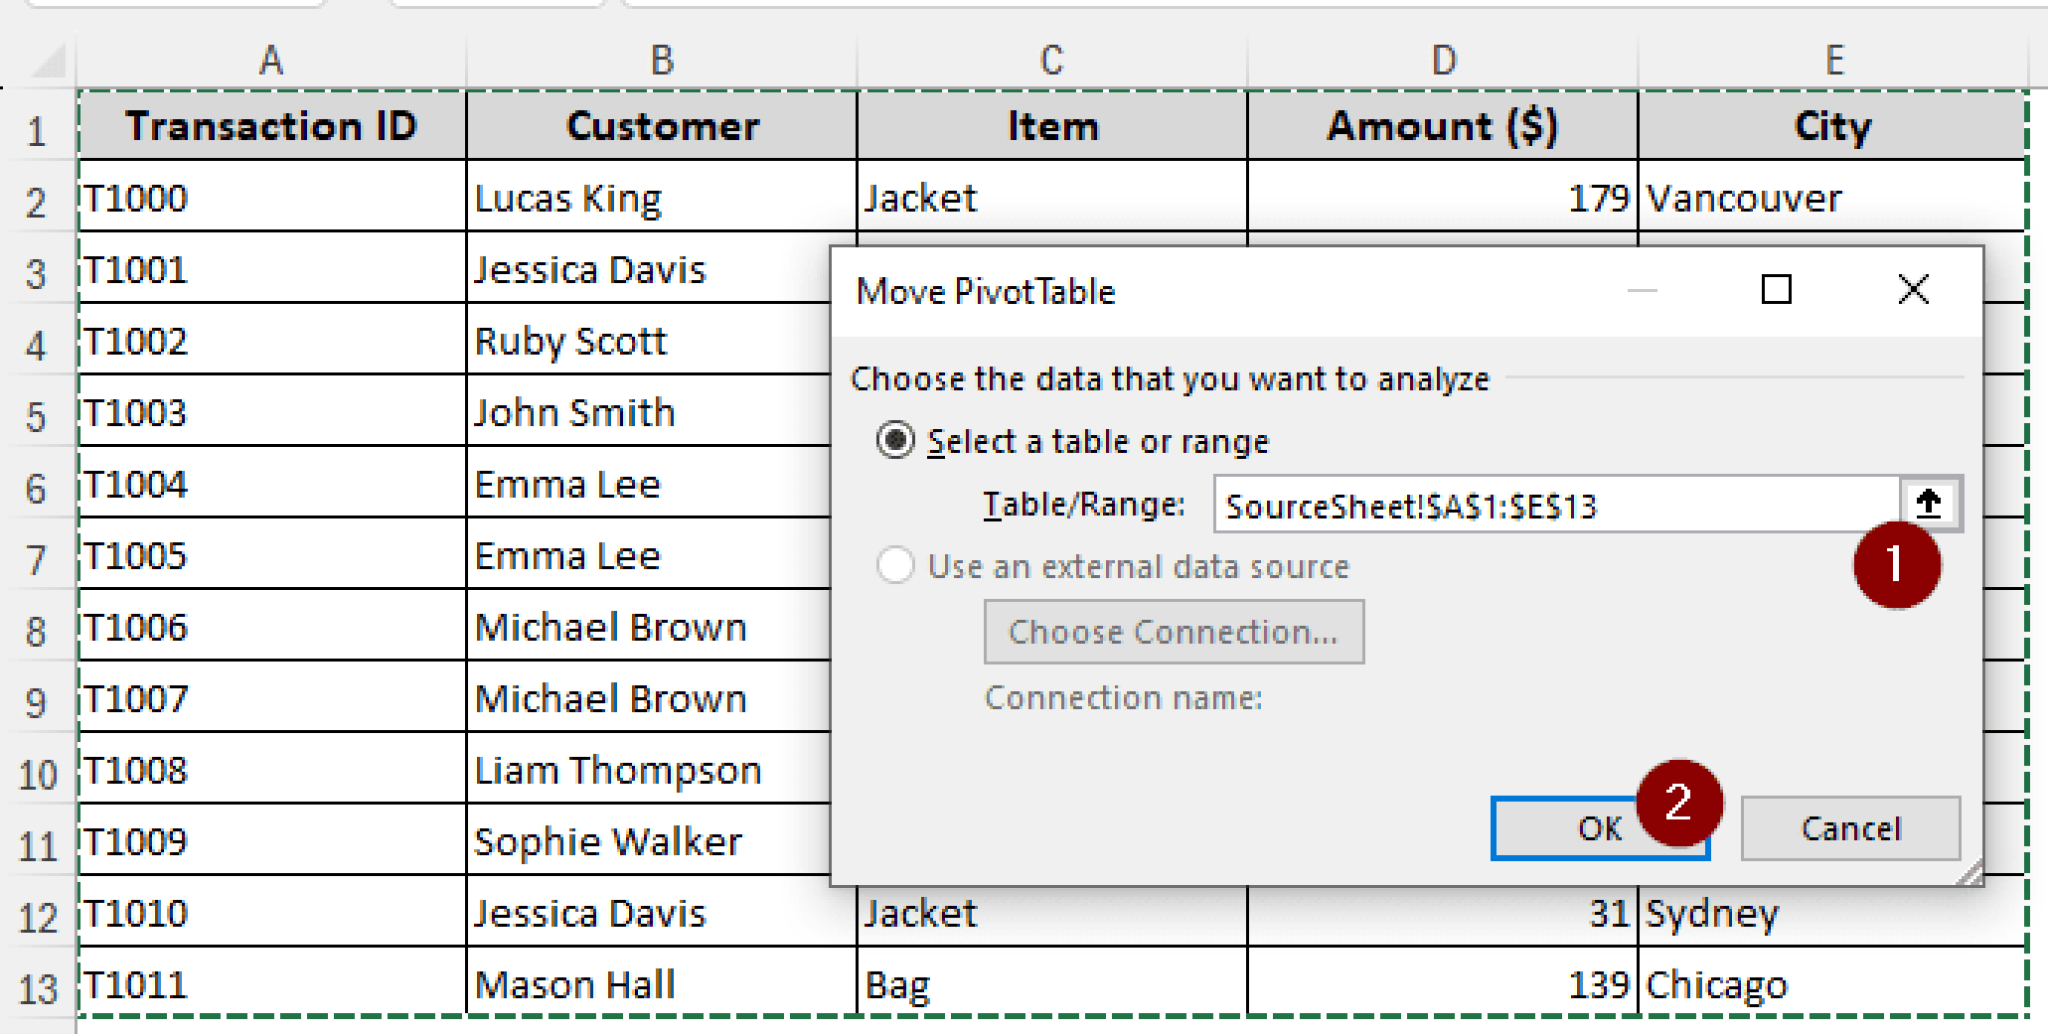Click cell with amount 139
This screenshot has height=1034, width=2048.
click(1442, 985)
